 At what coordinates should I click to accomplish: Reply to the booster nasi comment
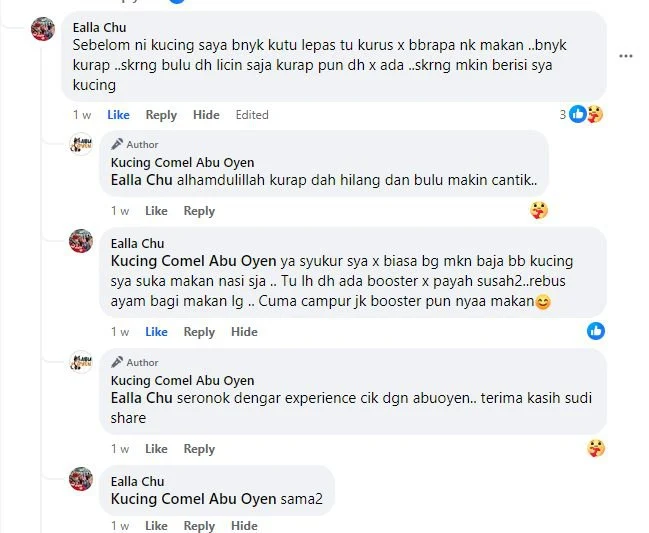199,332
